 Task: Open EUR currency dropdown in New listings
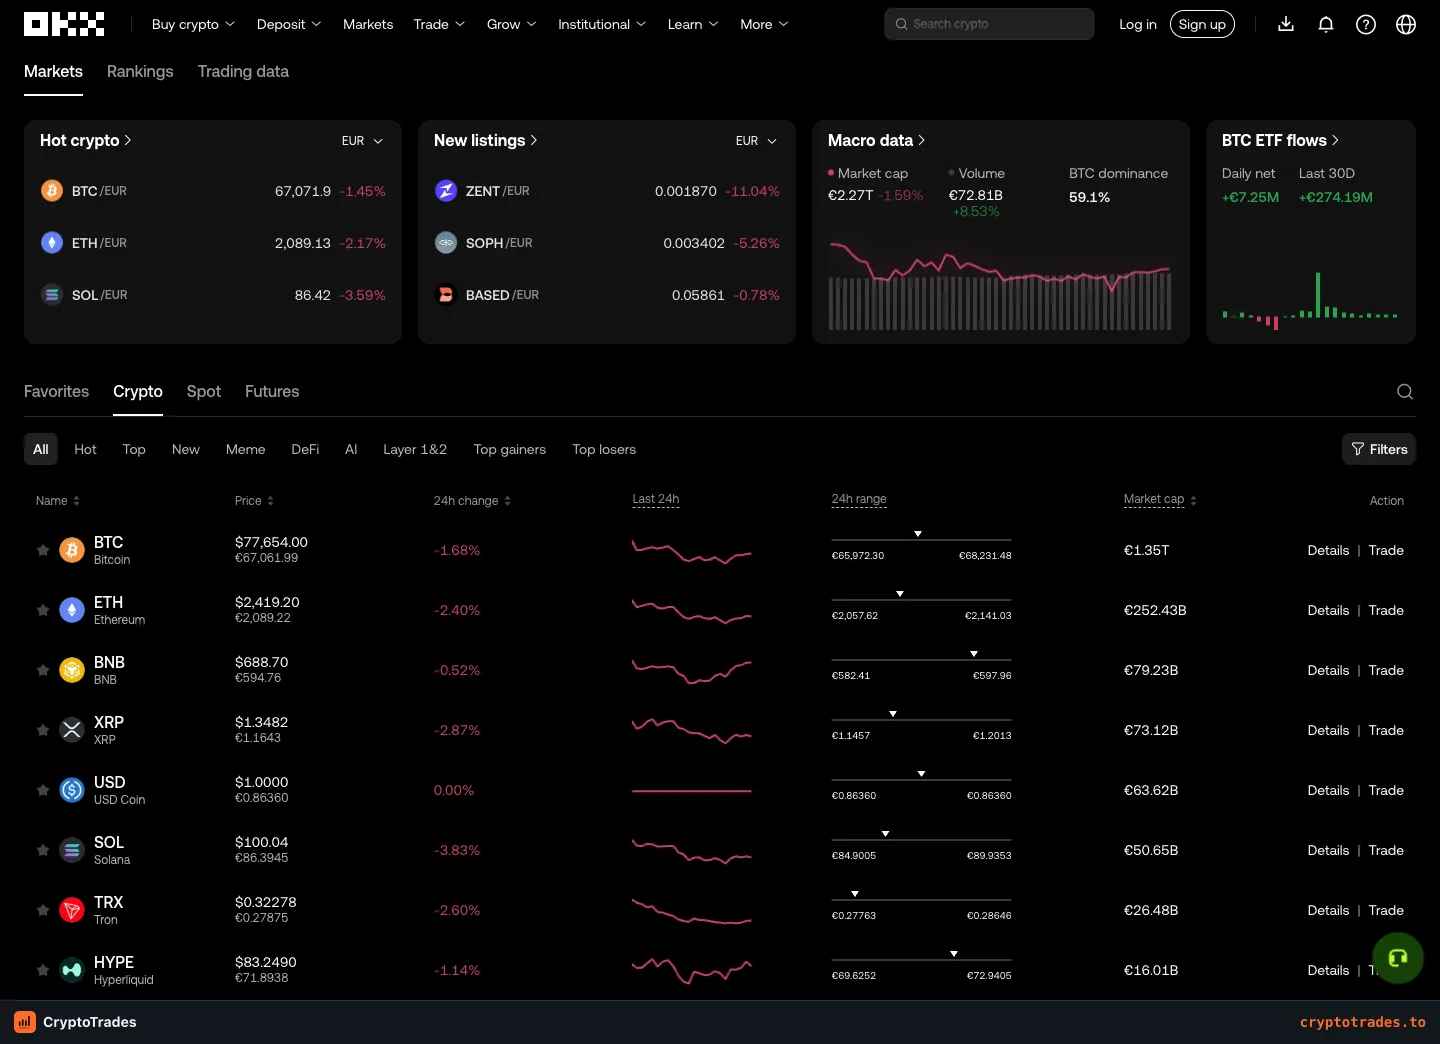pyautogui.click(x=756, y=141)
